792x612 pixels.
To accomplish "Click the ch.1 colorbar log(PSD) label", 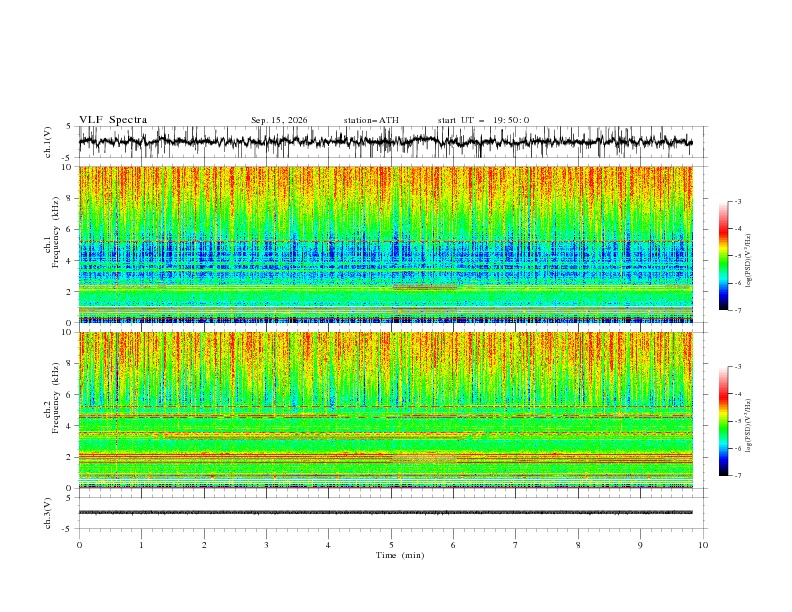I will point(749,261).
